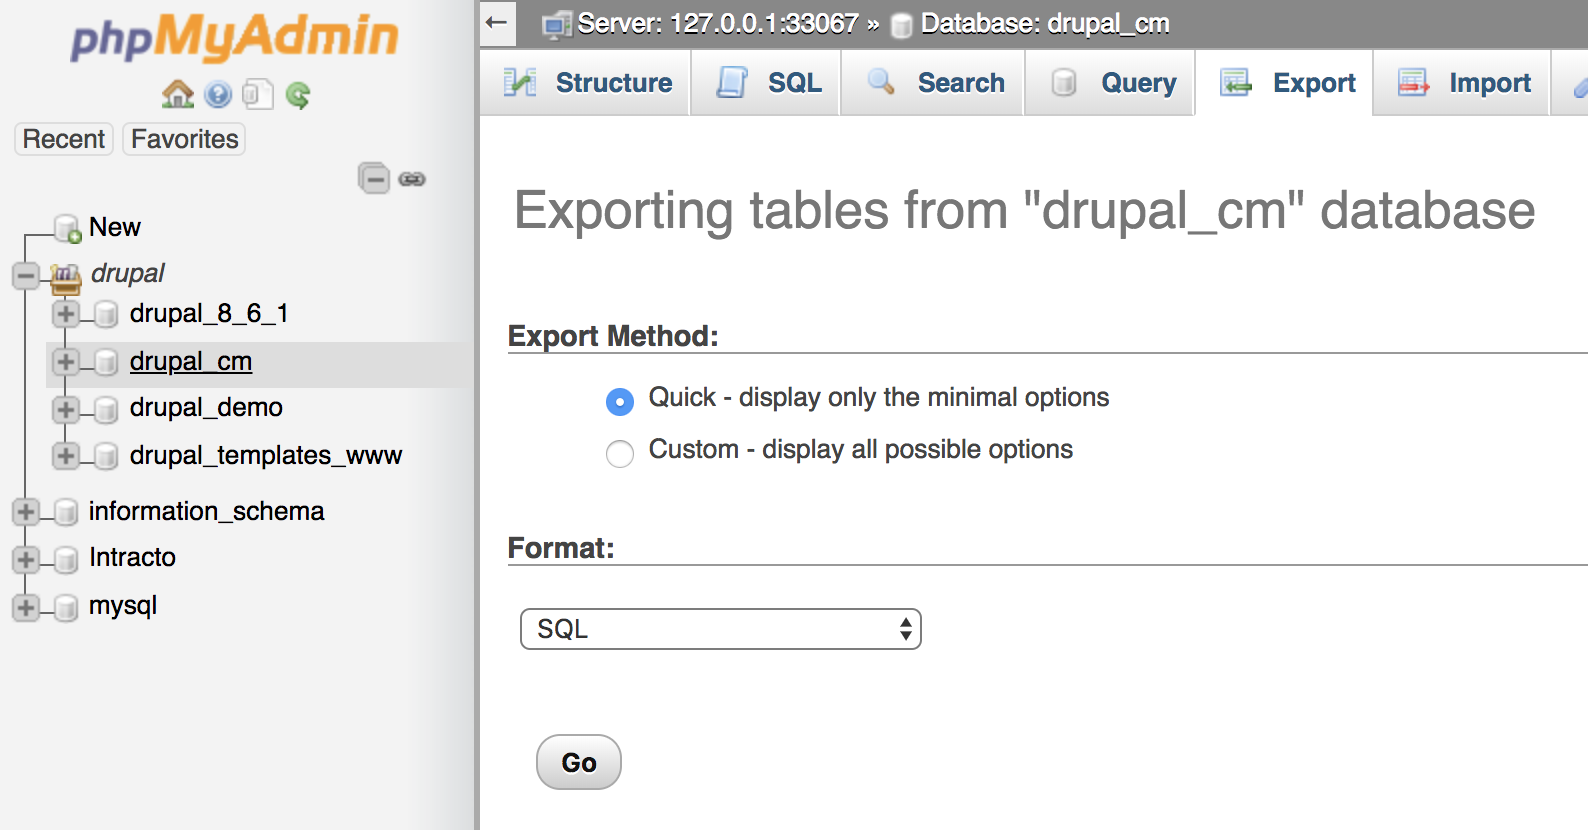This screenshot has height=830, width=1588.
Task: Click Server 127.0.0.1:33067 breadcrumb link
Action: pyautogui.click(x=718, y=24)
